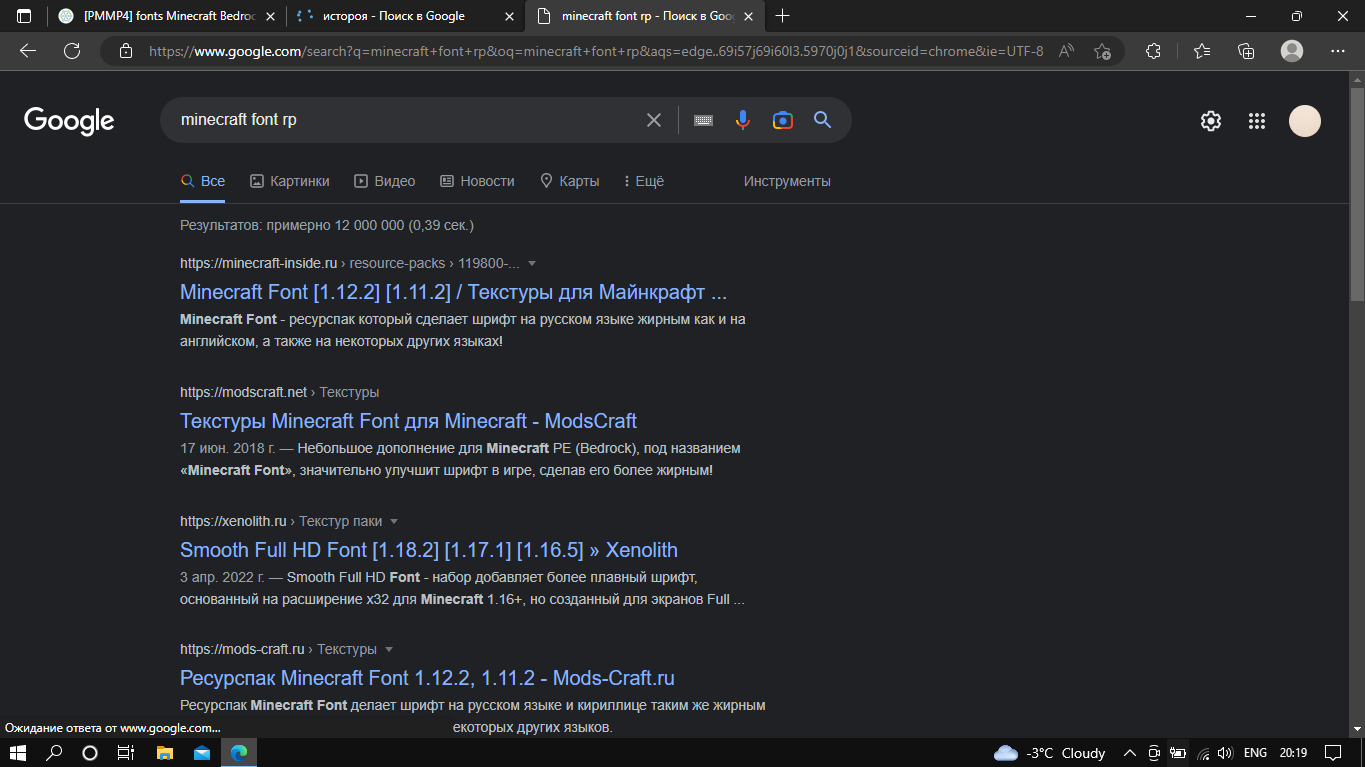Viewport: 1365px width, 767px height.
Task: Open File Explorer from the taskbar
Action: coord(164,753)
